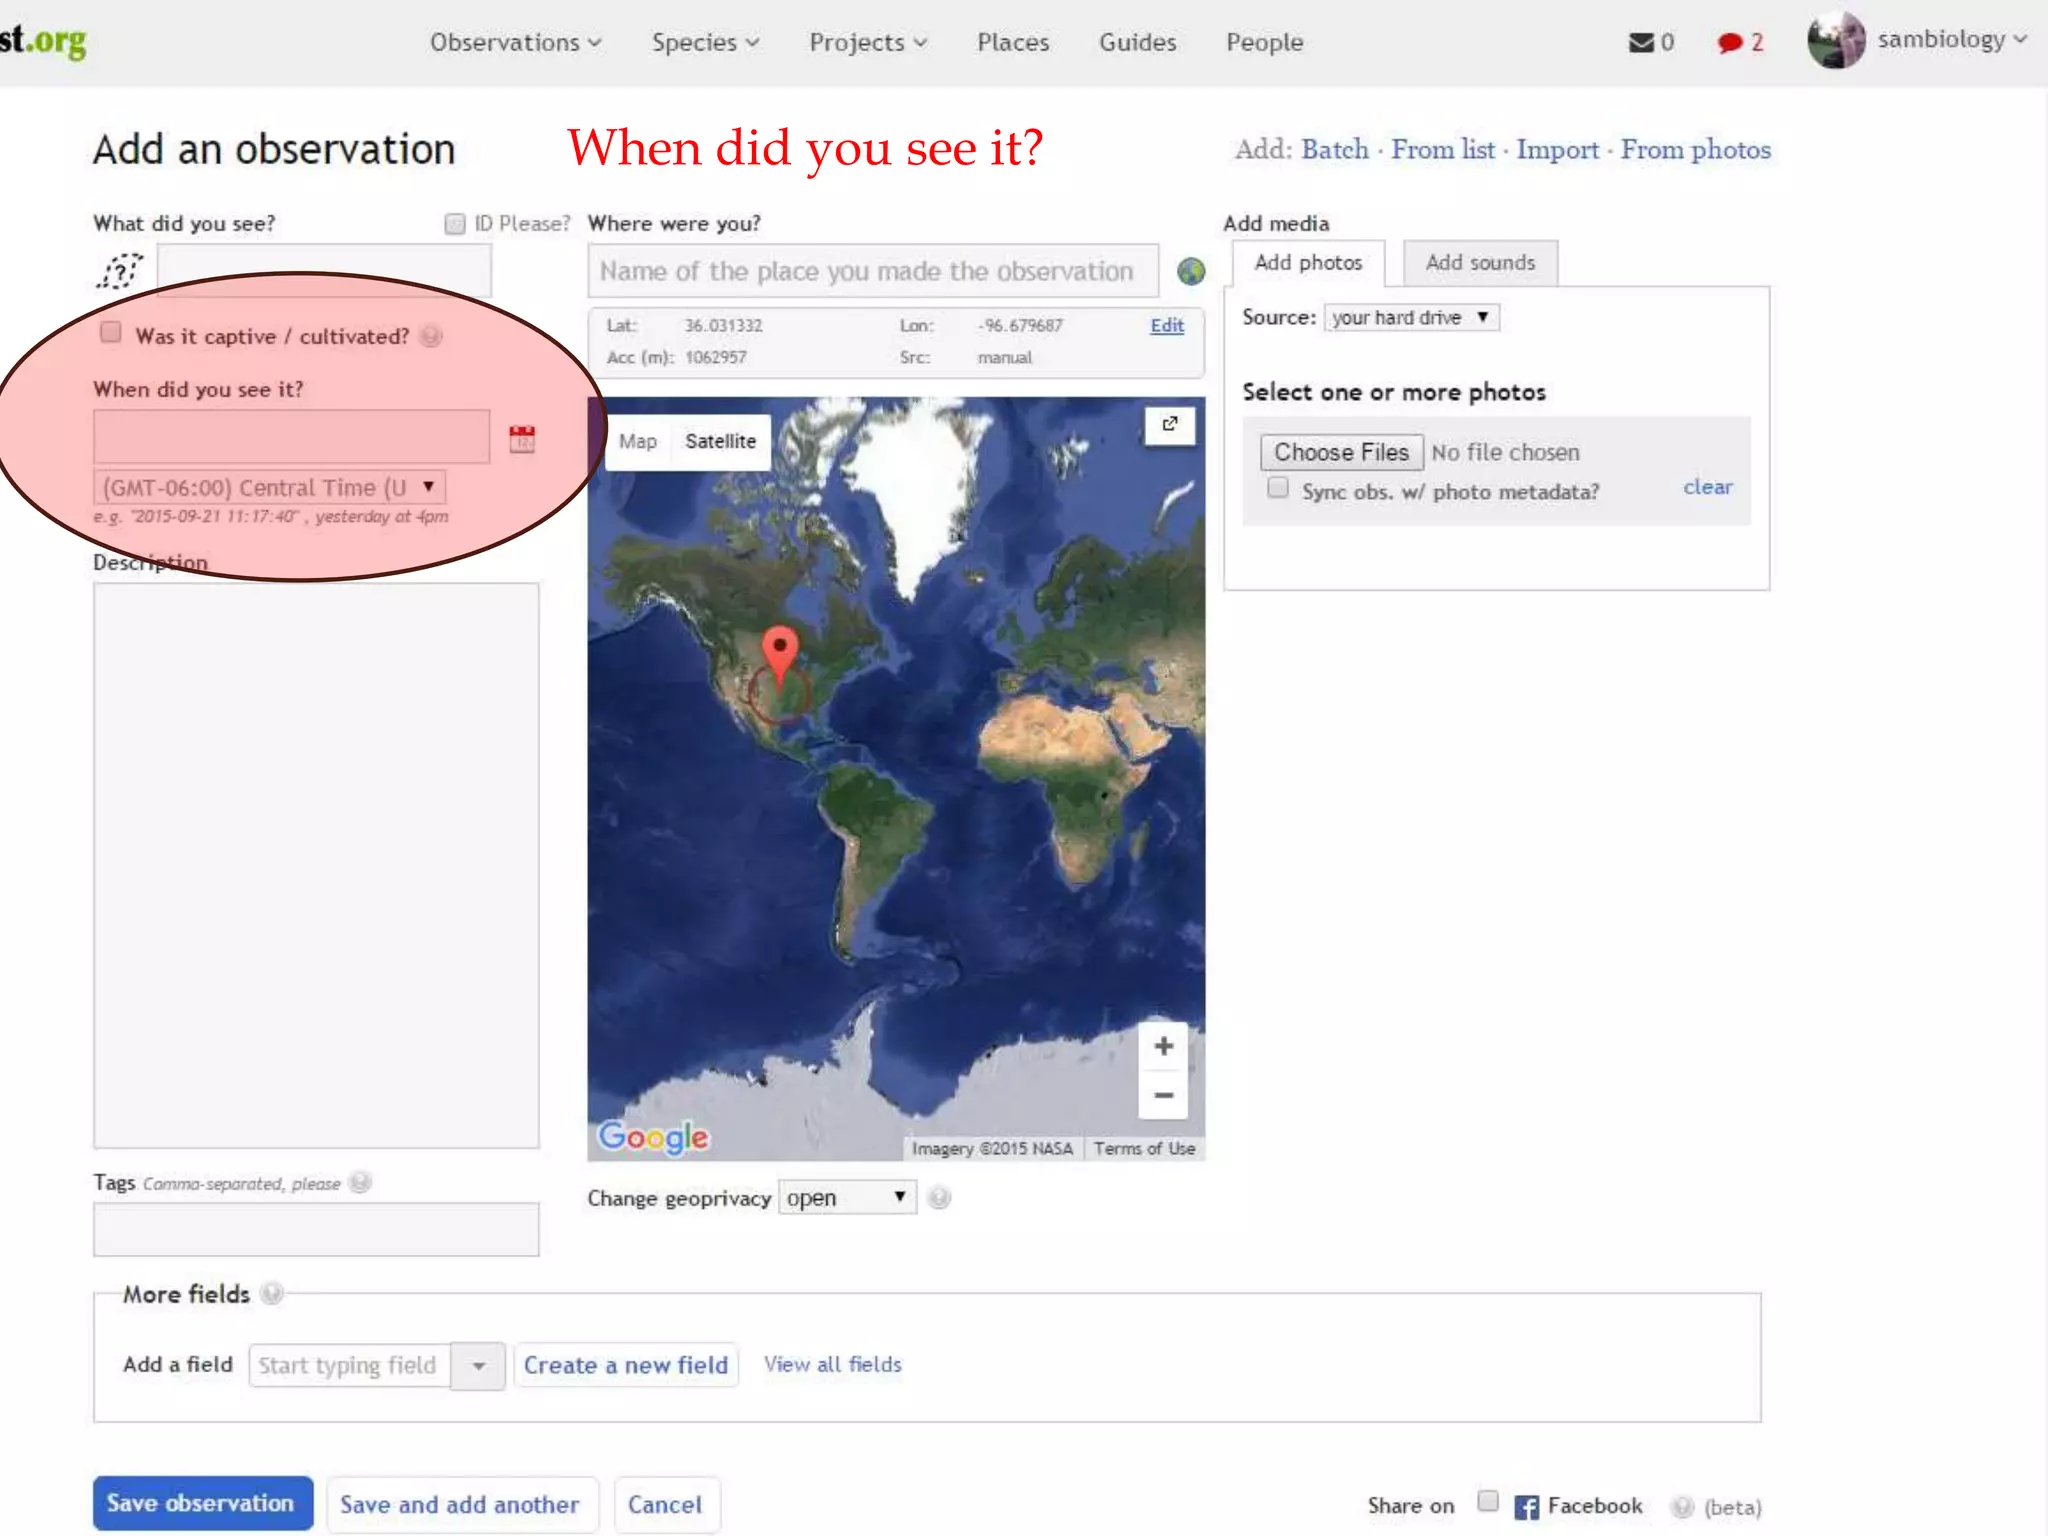This screenshot has height=1536, width=2048.
Task: Switch map to Satellite view
Action: (x=720, y=441)
